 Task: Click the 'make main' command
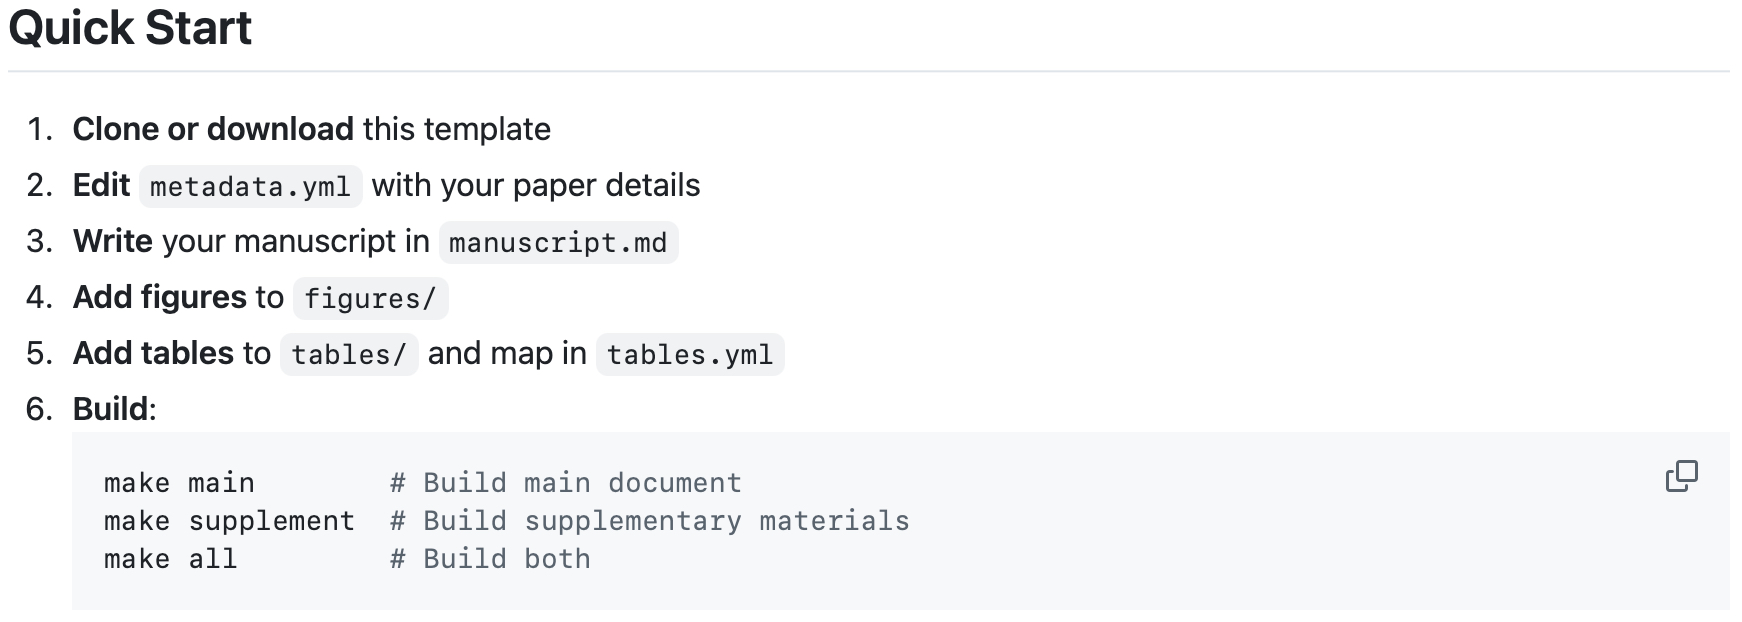click(x=179, y=483)
